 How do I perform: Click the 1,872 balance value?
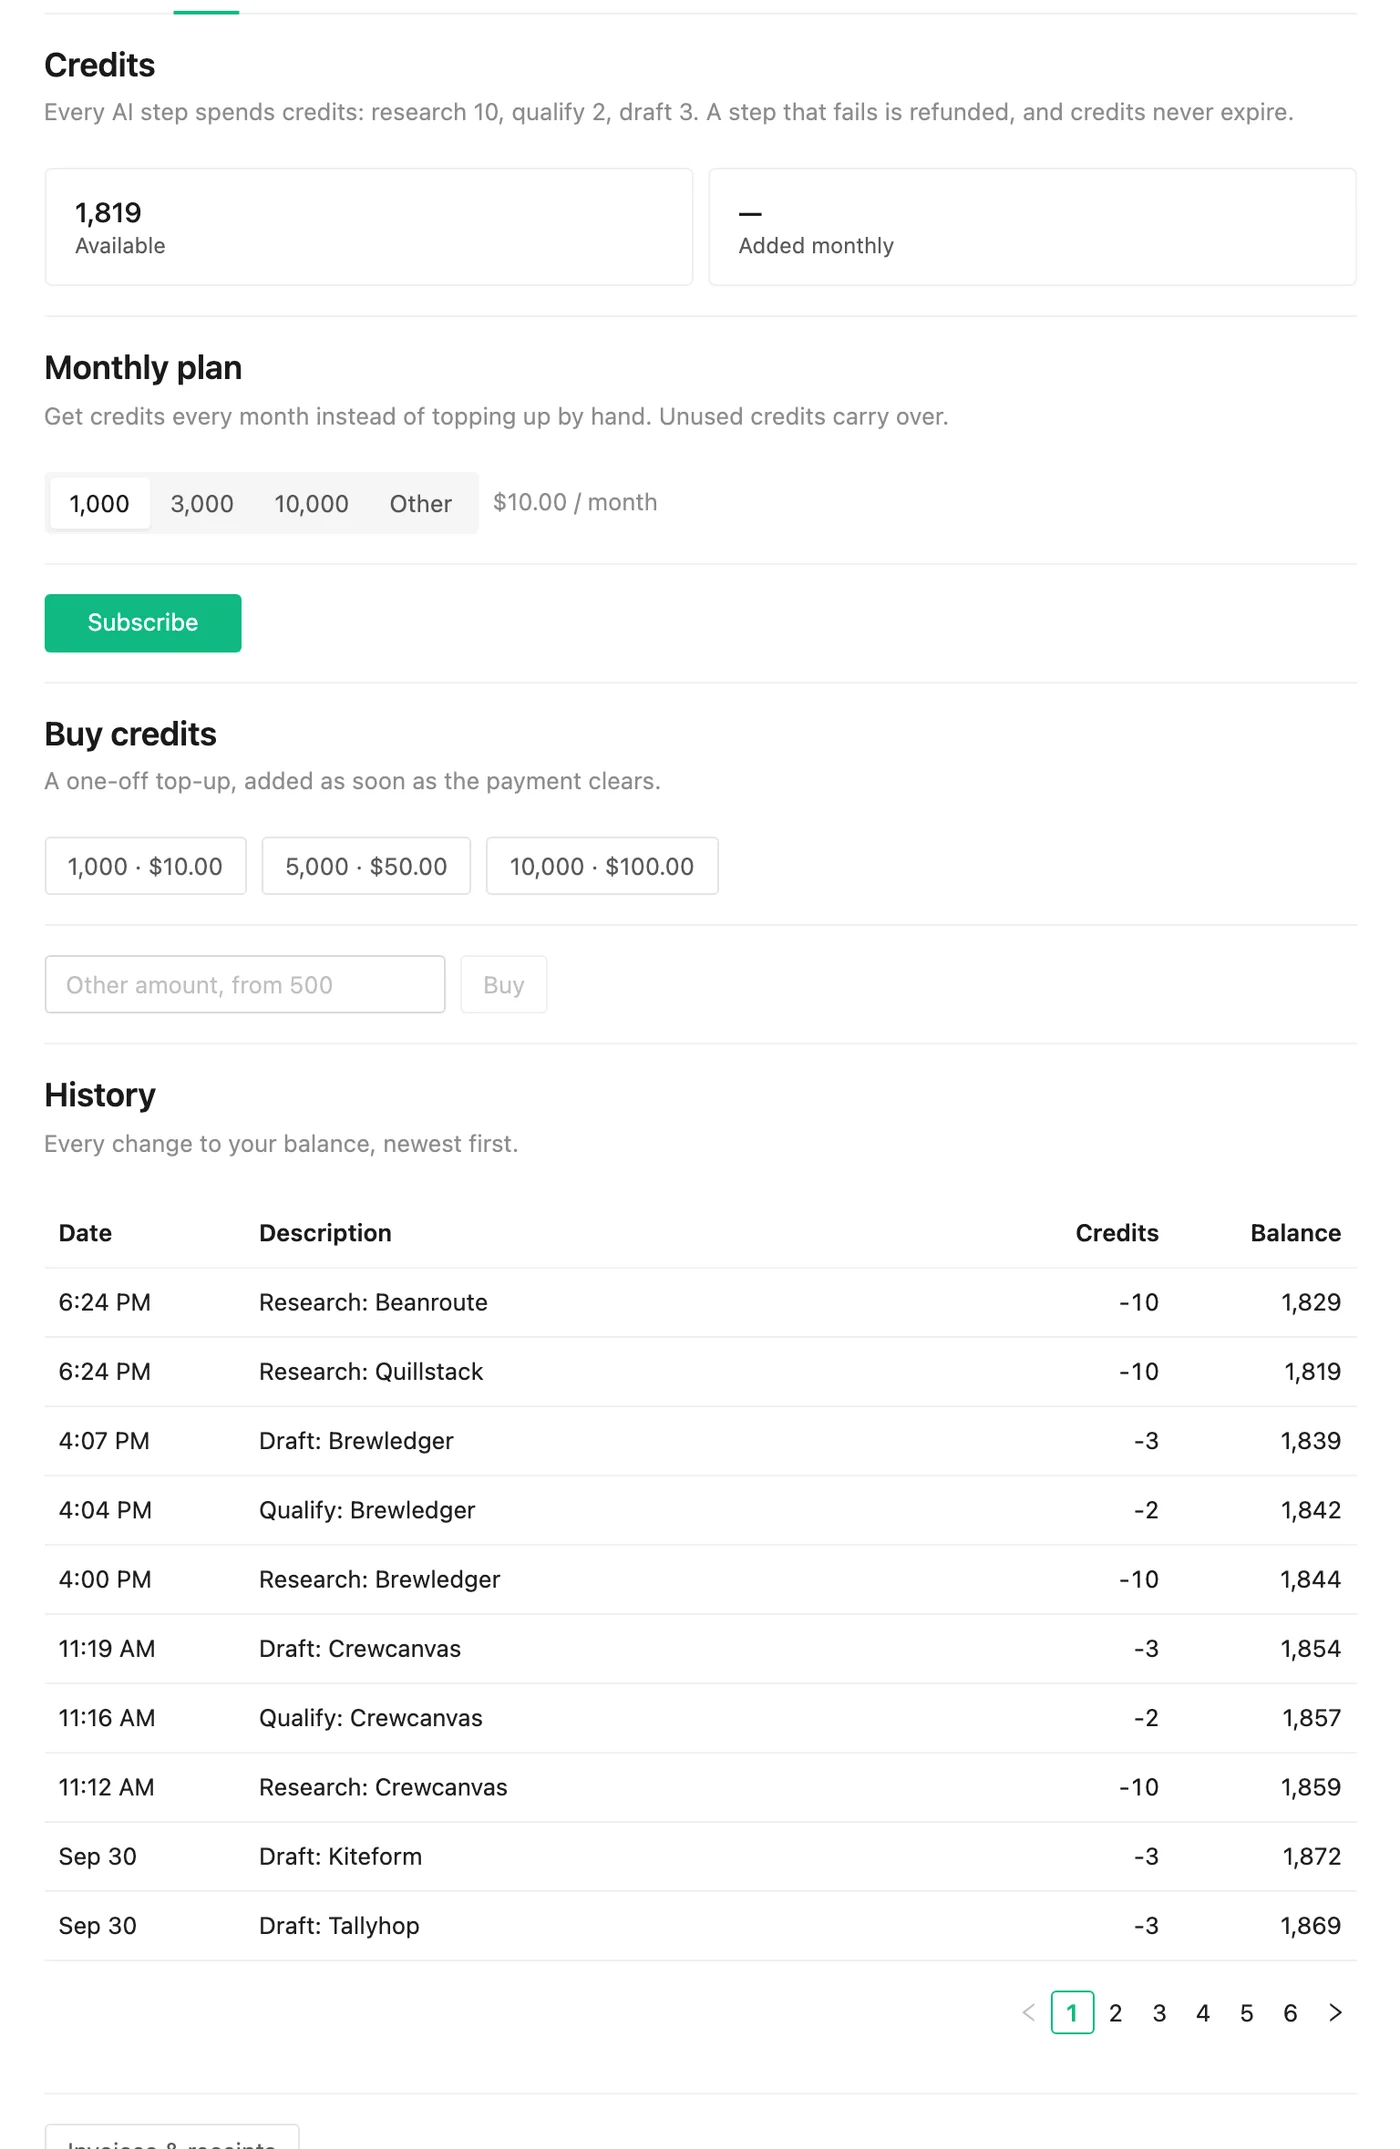coord(1312,1856)
